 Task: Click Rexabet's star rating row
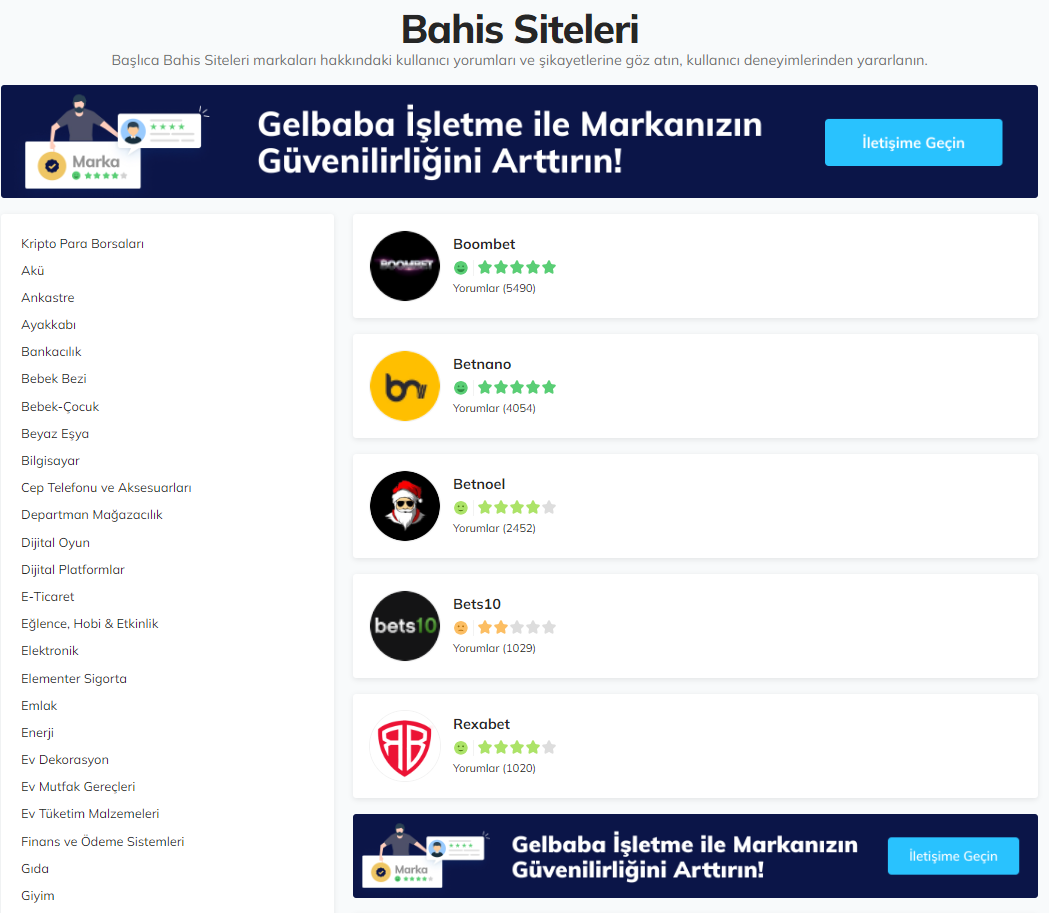[517, 747]
